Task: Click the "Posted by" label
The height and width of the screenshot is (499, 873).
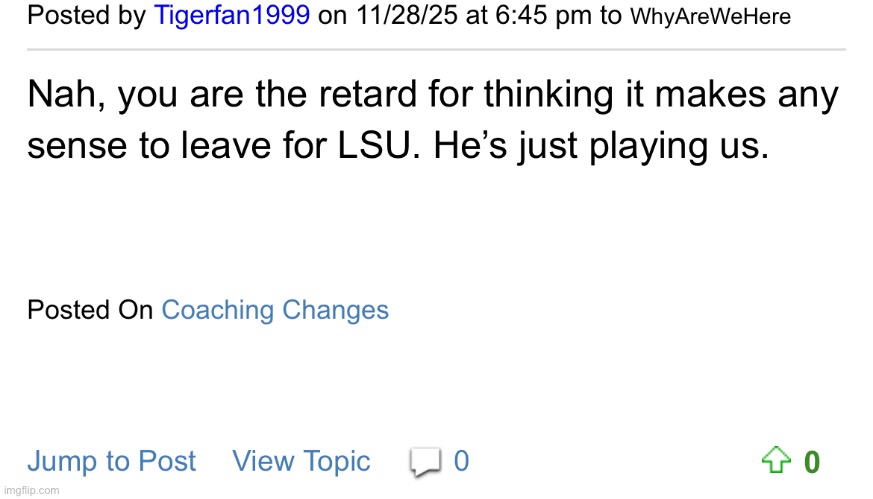Action: (x=87, y=16)
